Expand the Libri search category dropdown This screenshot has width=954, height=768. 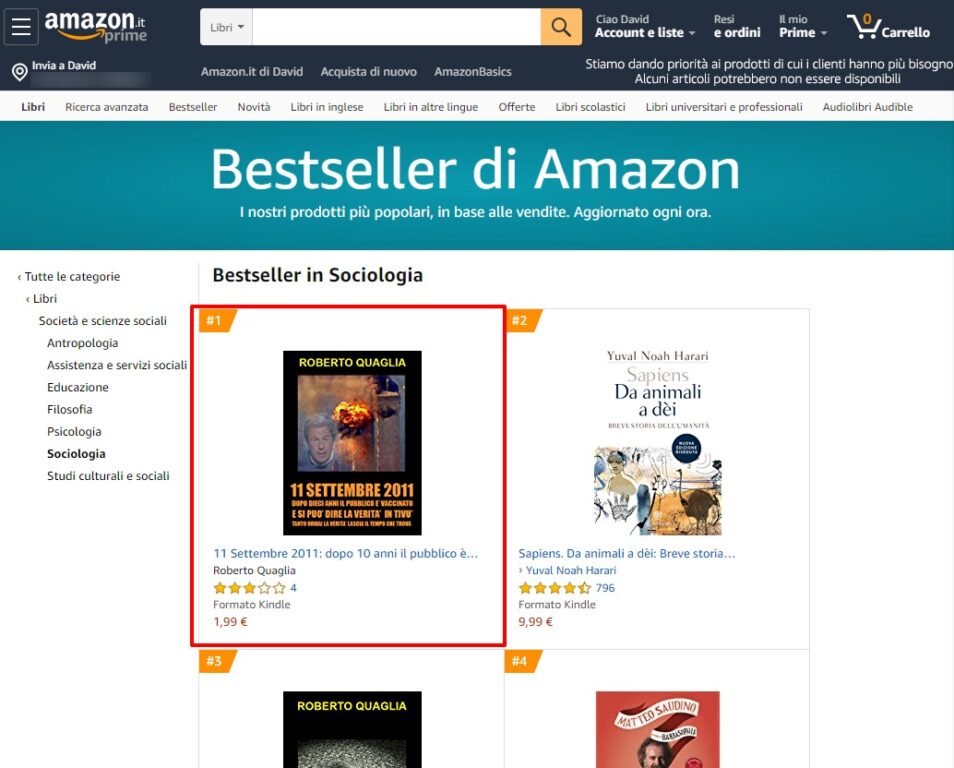(x=226, y=27)
